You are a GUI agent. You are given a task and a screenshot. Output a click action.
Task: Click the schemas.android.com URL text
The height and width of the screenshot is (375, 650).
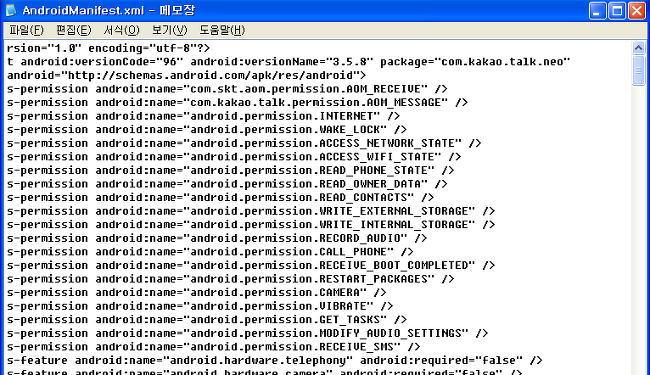(210, 75)
